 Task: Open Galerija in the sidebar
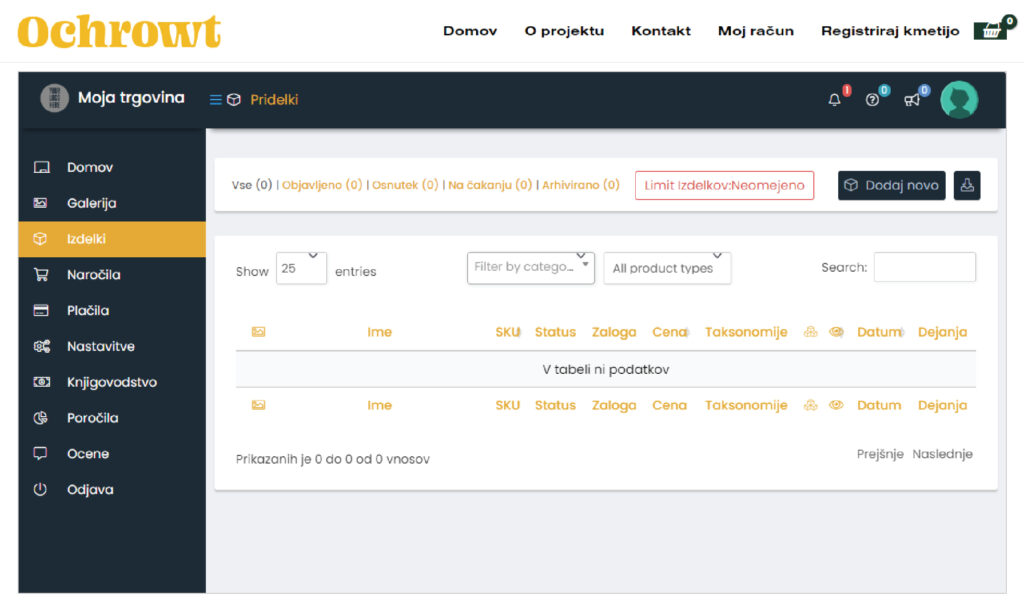[112, 203]
